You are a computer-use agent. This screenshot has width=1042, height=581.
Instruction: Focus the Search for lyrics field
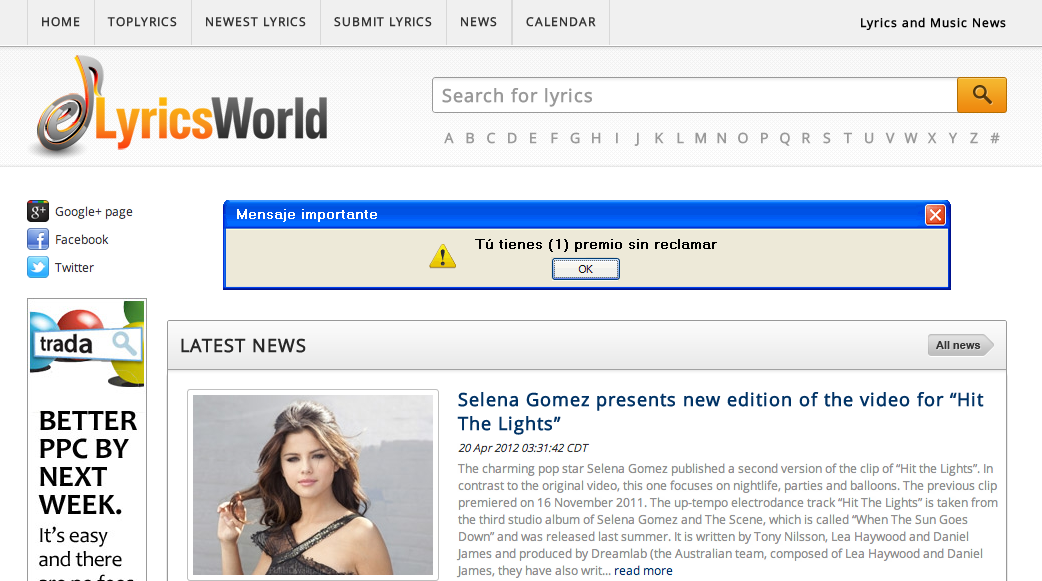coord(694,95)
